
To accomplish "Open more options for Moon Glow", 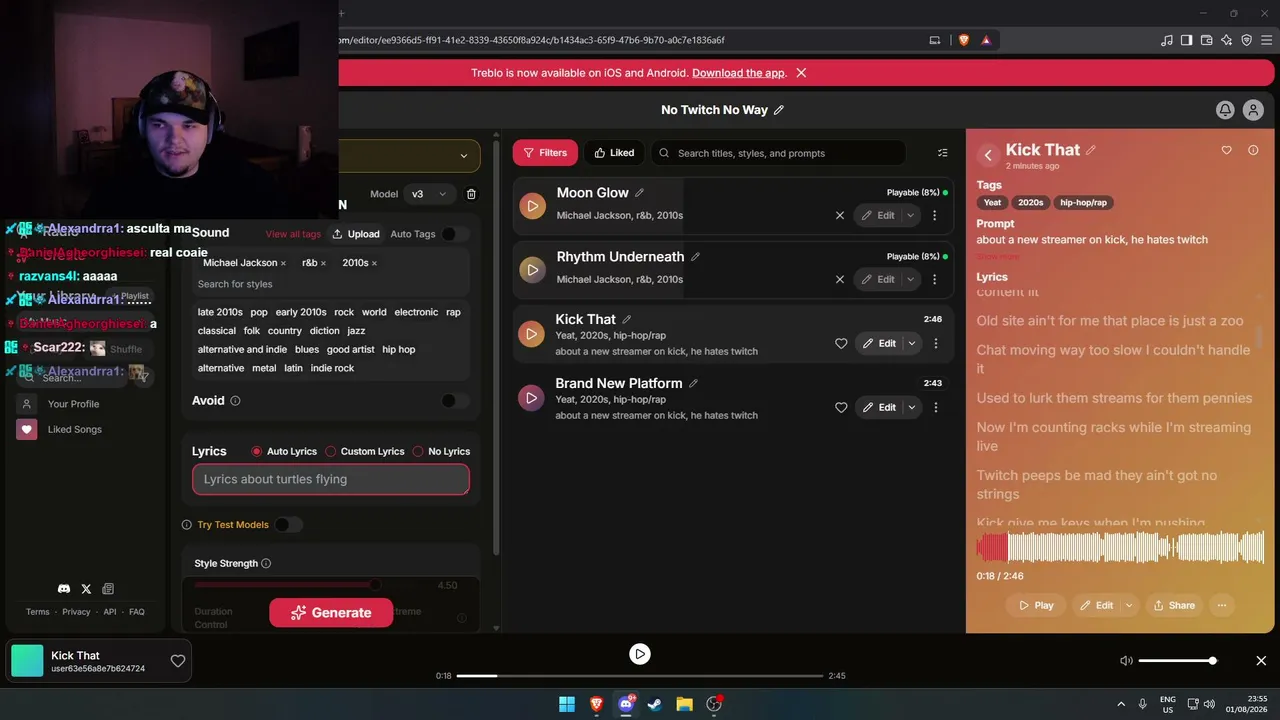I will pyautogui.click(x=935, y=215).
